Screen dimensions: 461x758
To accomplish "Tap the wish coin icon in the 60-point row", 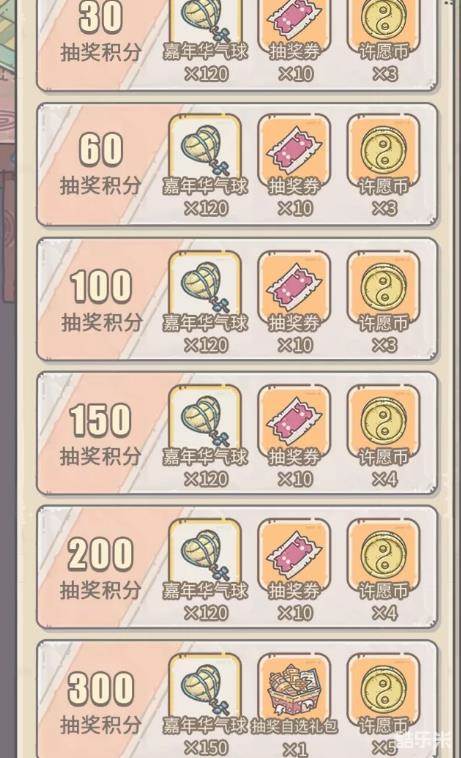I will click(384, 150).
